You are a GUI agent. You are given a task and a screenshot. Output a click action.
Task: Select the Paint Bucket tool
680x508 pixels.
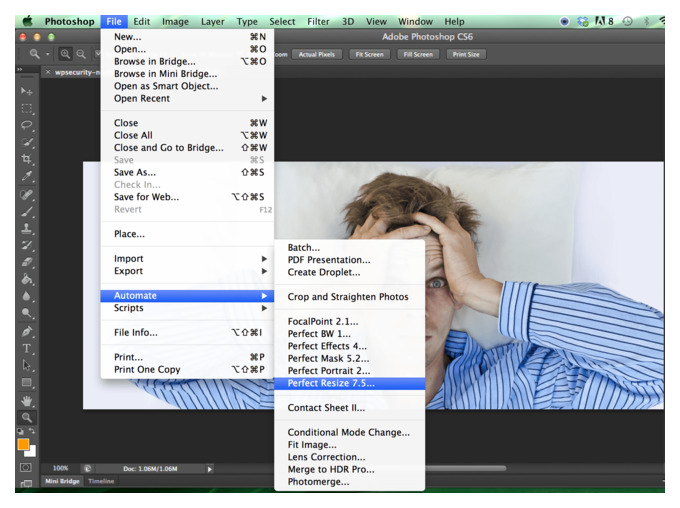tap(26, 279)
